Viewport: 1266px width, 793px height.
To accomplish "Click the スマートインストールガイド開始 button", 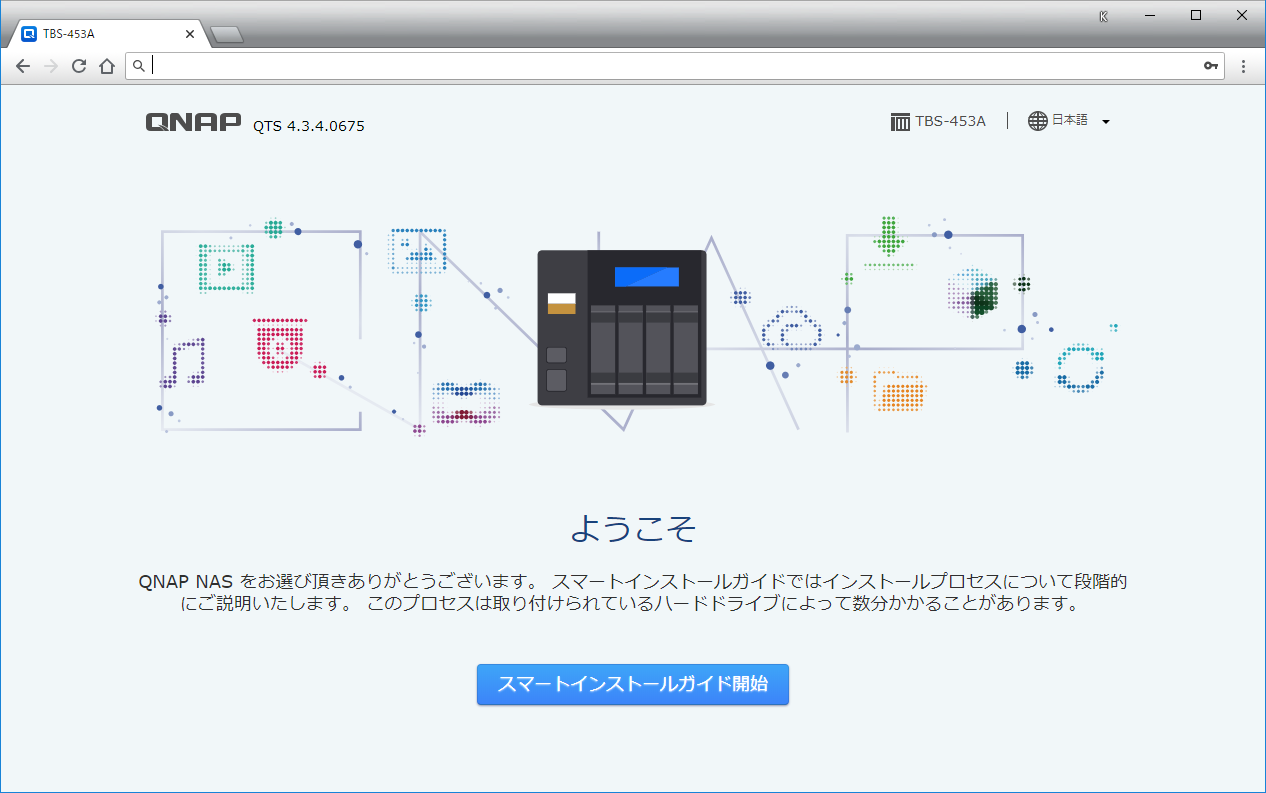I will tap(632, 685).
